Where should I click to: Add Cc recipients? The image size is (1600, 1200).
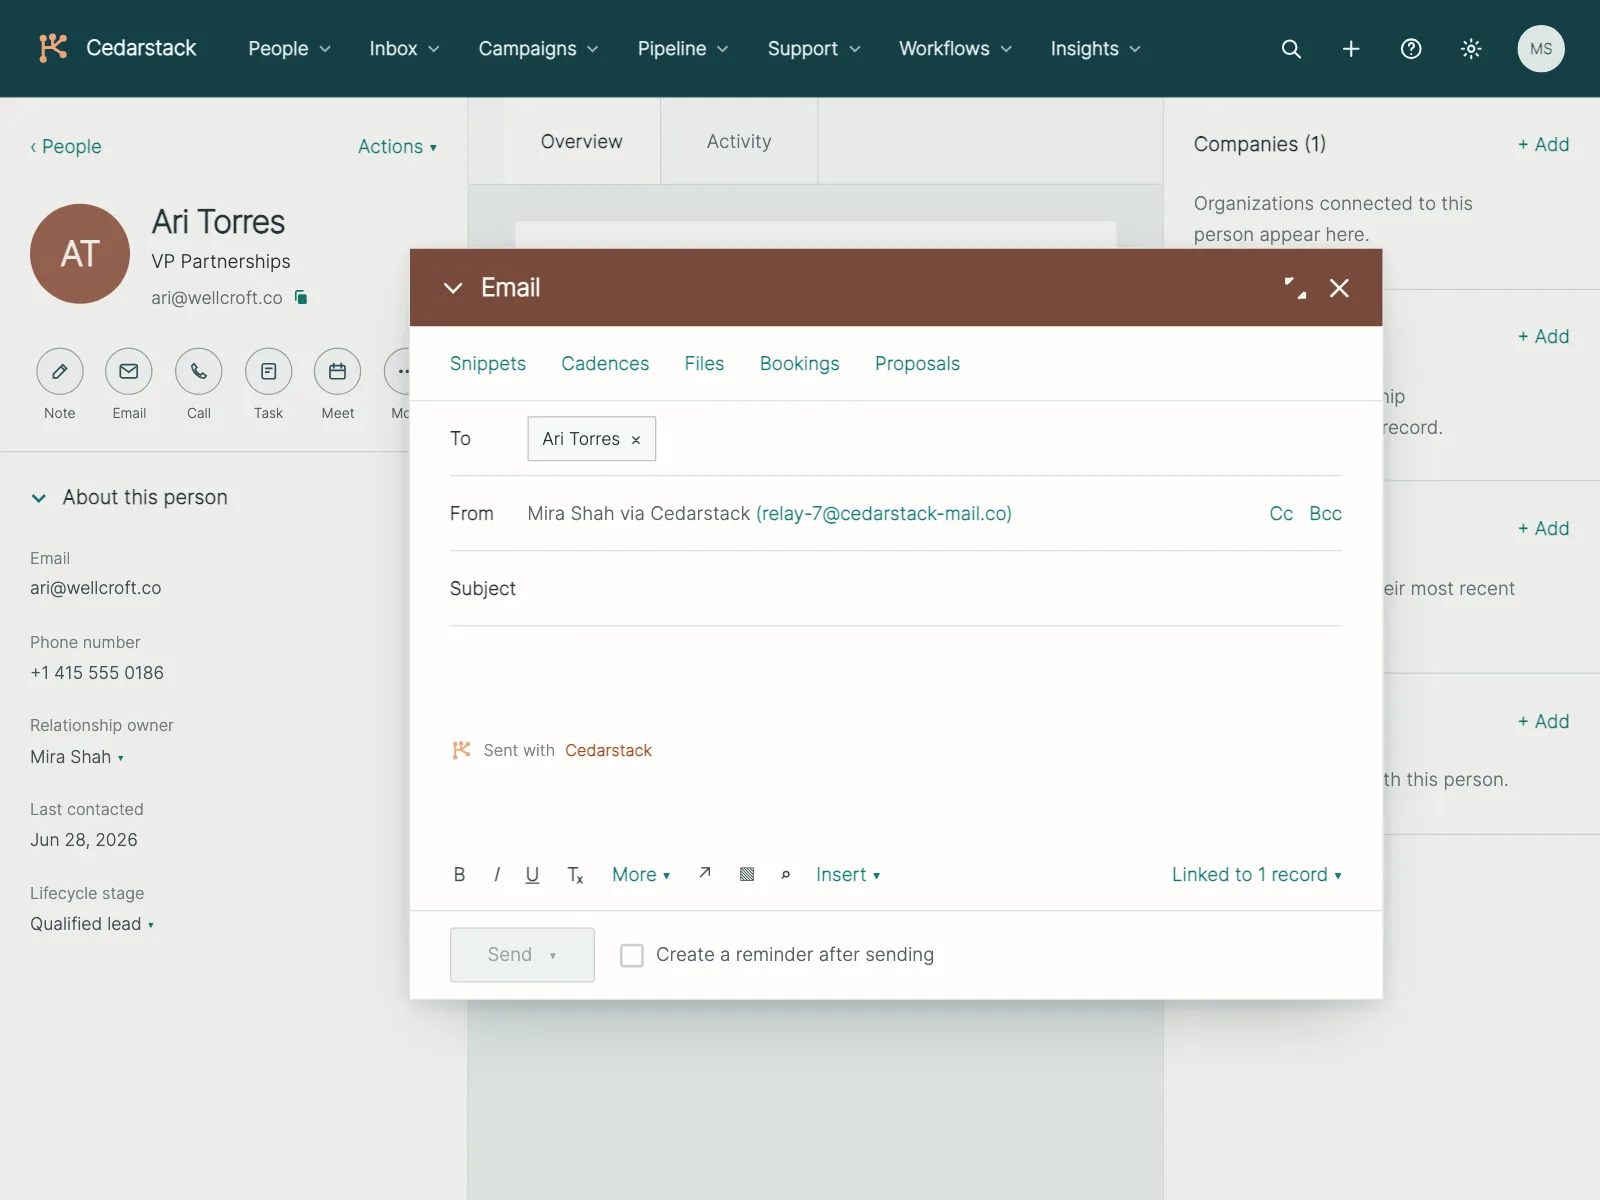pyautogui.click(x=1281, y=514)
